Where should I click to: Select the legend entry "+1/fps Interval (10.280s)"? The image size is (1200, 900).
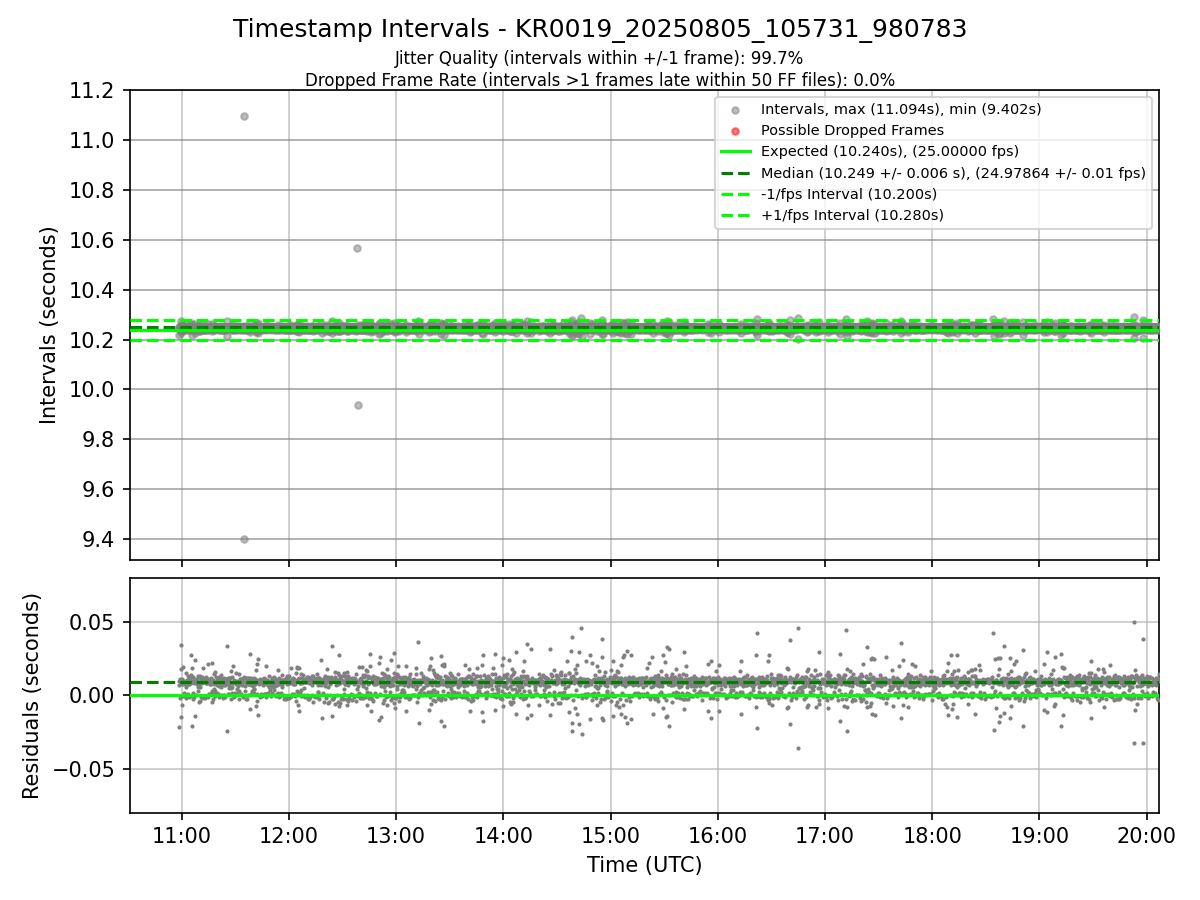[x=852, y=215]
